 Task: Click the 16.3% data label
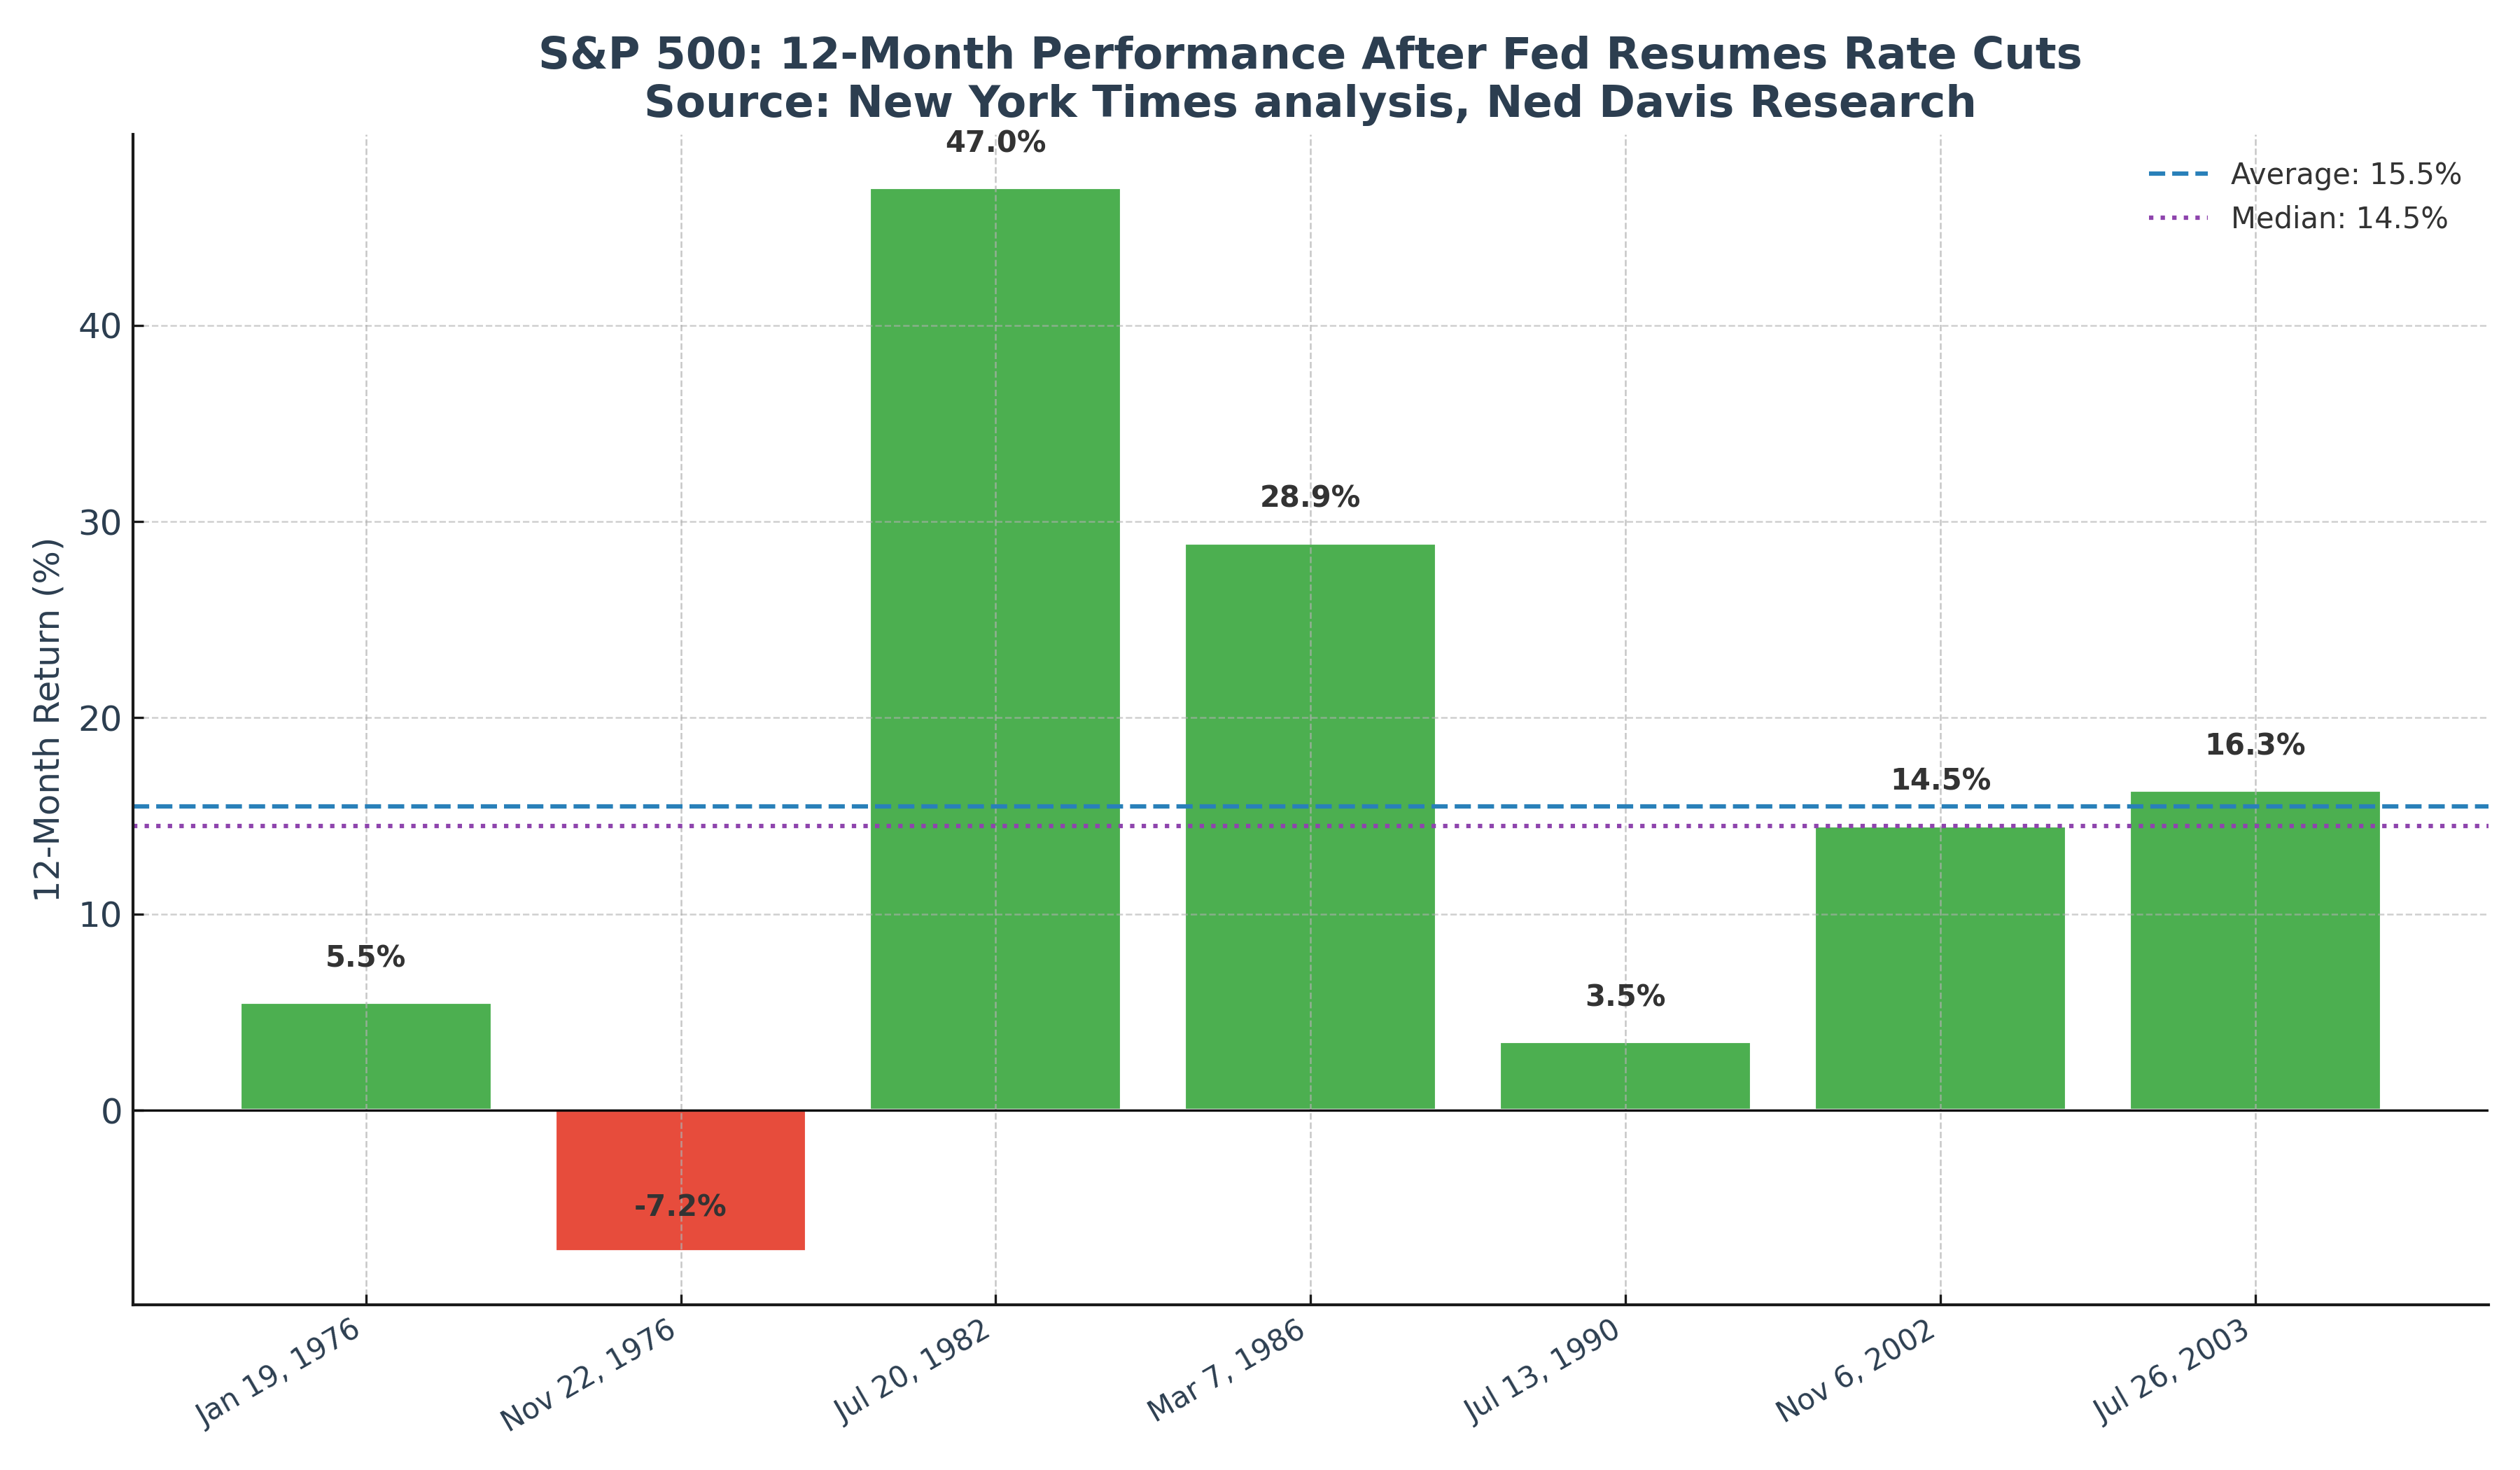pyautogui.click(x=2255, y=745)
